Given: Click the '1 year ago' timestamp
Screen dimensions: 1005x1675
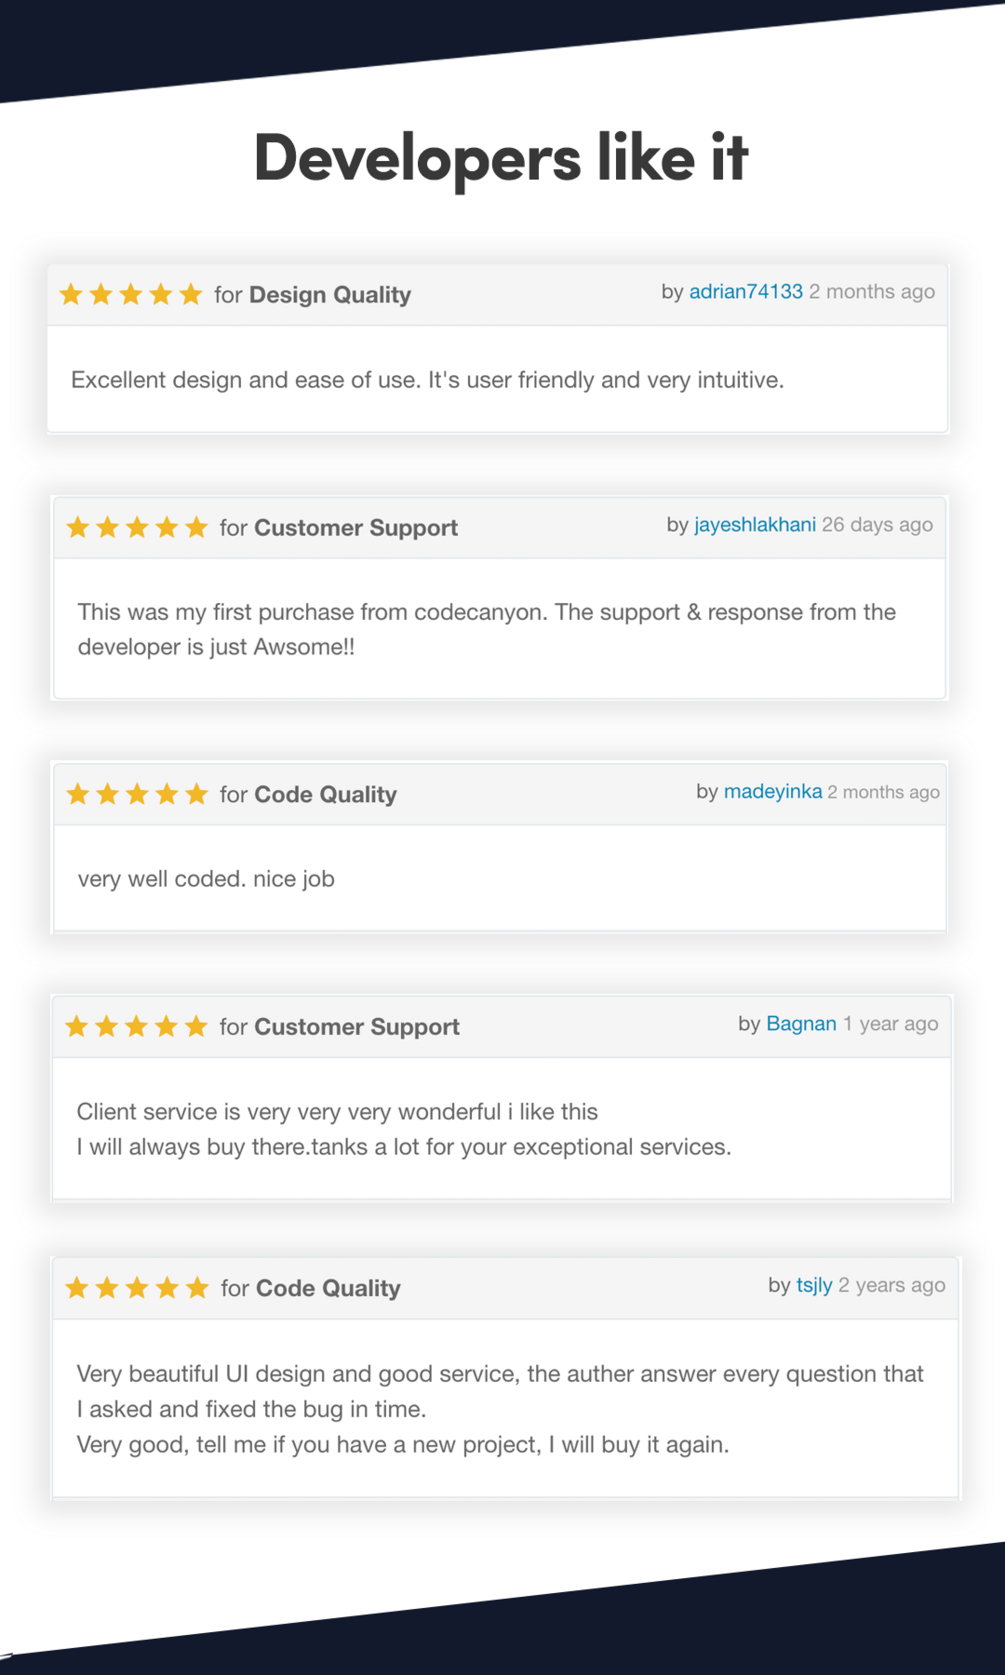Looking at the screenshot, I should (890, 1023).
